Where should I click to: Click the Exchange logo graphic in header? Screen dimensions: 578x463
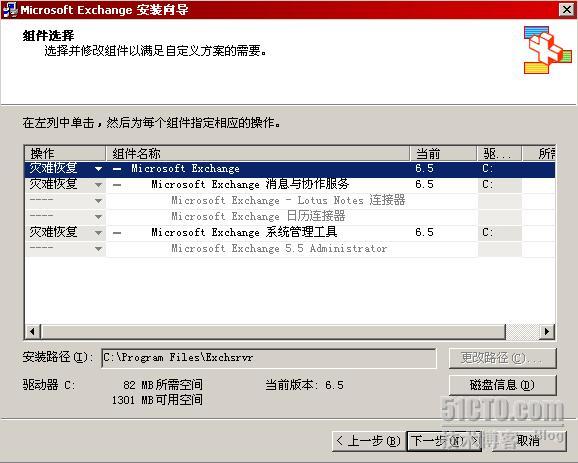[548, 50]
